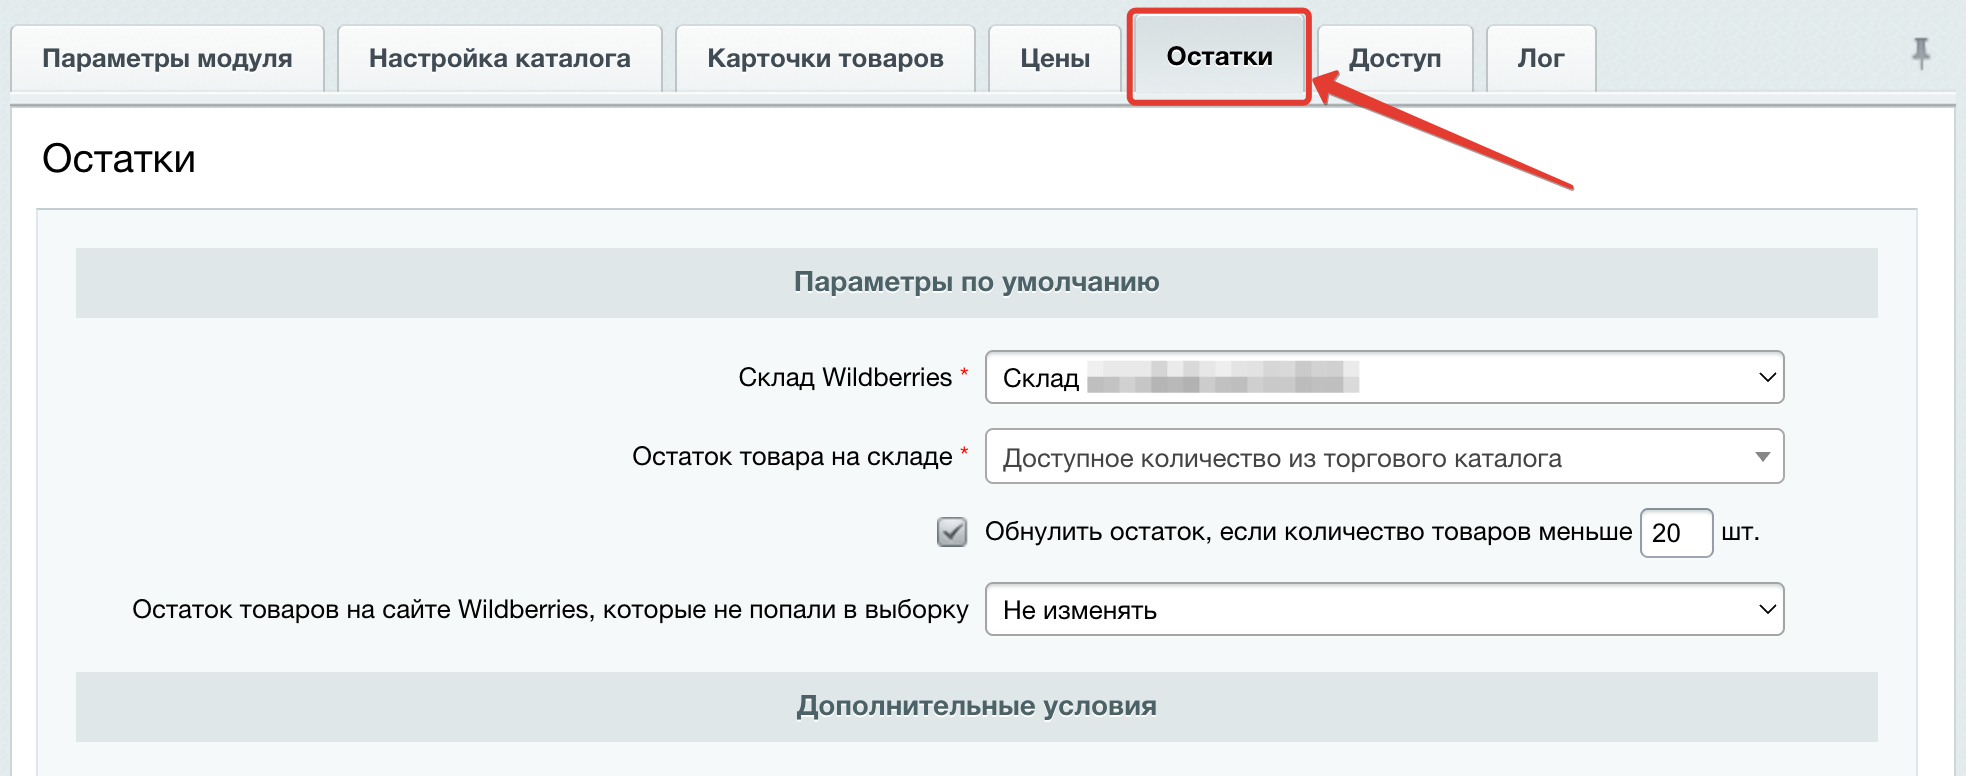Toggle the Обнулить остаток checkbox

click(x=952, y=532)
